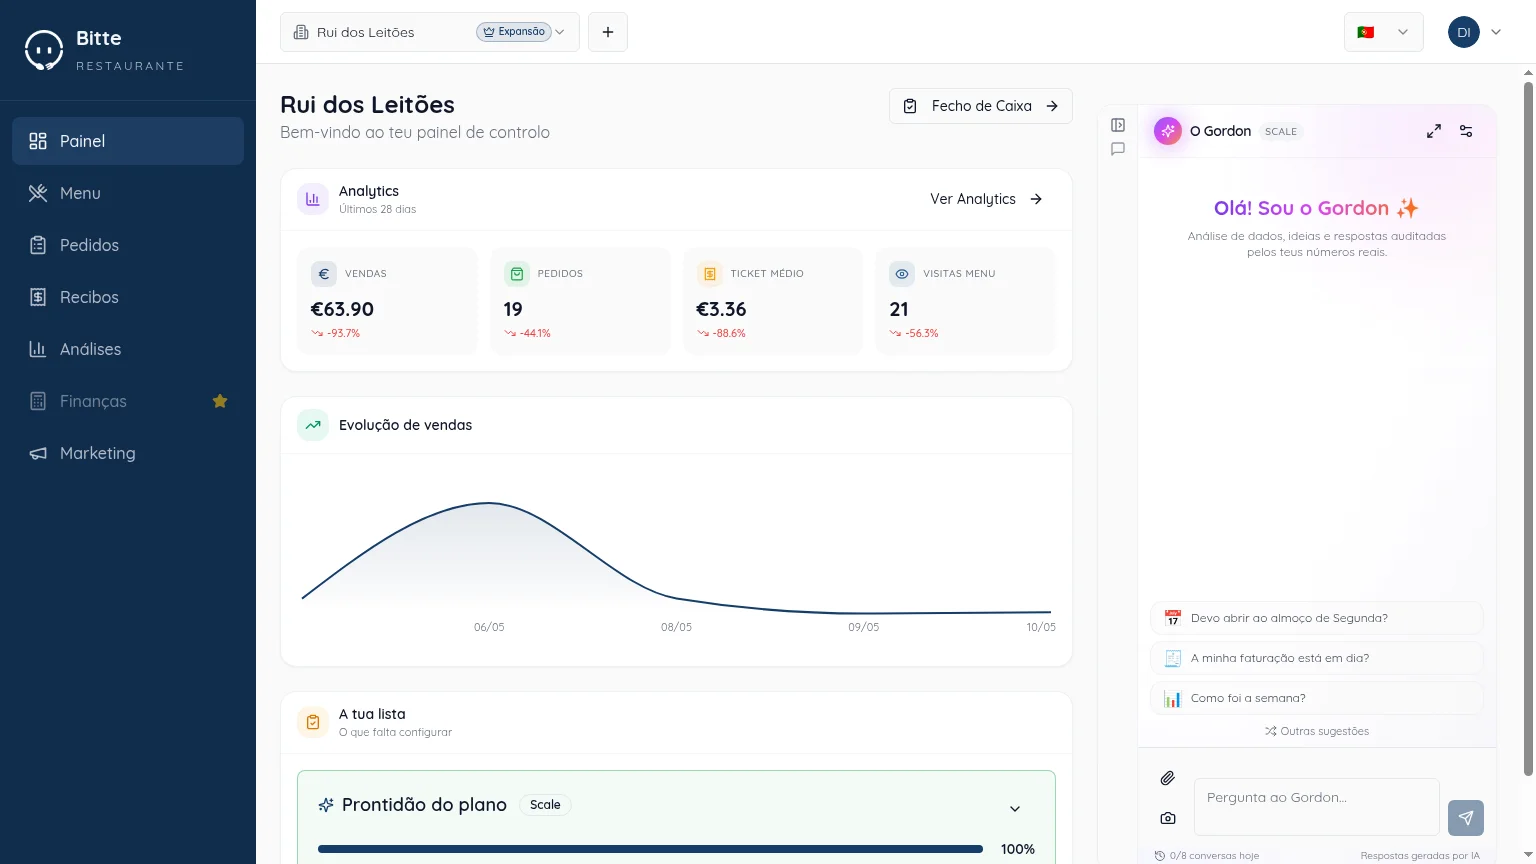The width and height of the screenshot is (1536, 864).
Task: Click the 10/05 chart date label
Action: pyautogui.click(x=1041, y=627)
